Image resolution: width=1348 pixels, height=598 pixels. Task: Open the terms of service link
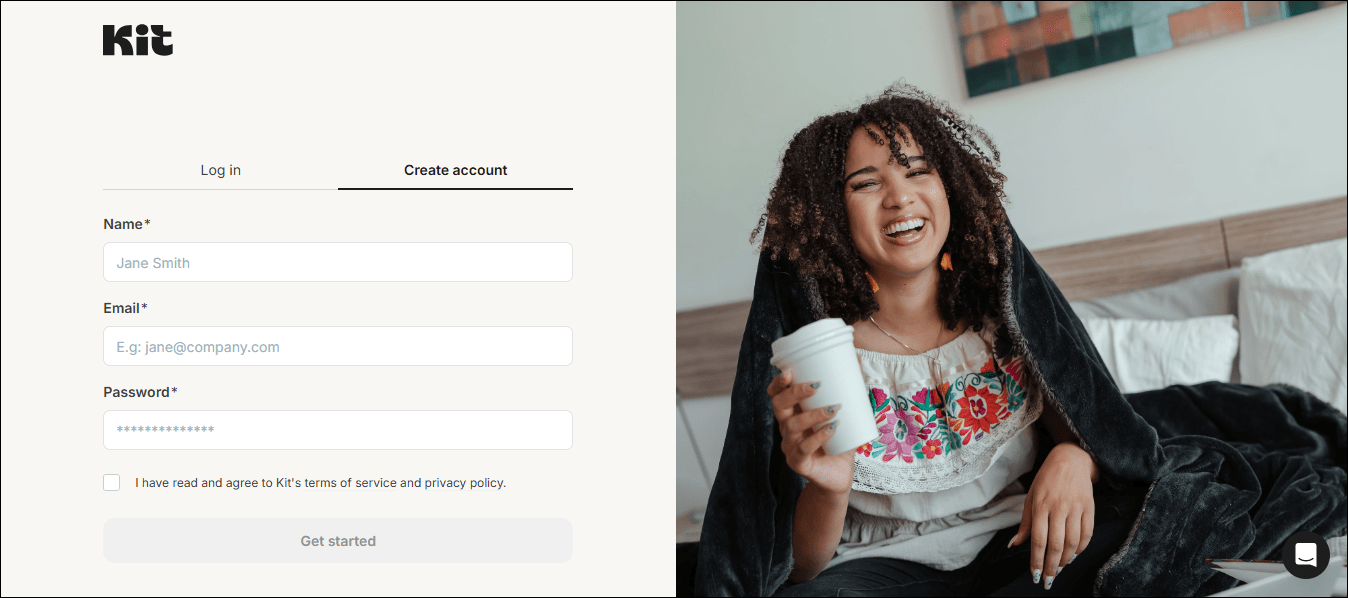(x=351, y=483)
